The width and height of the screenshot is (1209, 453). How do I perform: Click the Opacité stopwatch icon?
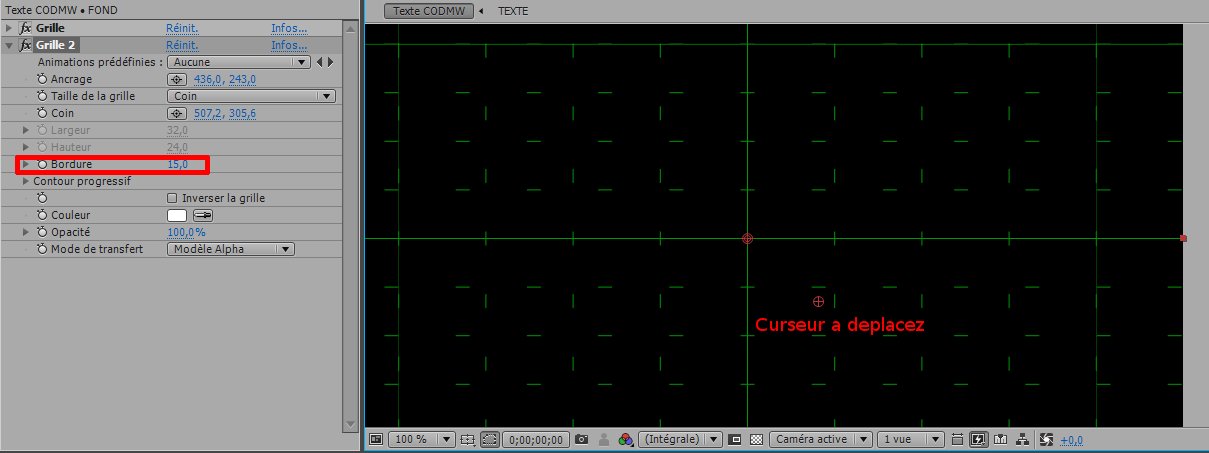click(42, 232)
